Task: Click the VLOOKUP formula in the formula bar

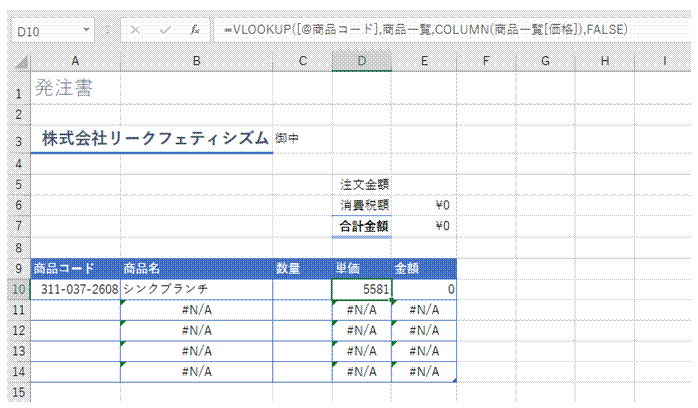Action: (x=426, y=30)
